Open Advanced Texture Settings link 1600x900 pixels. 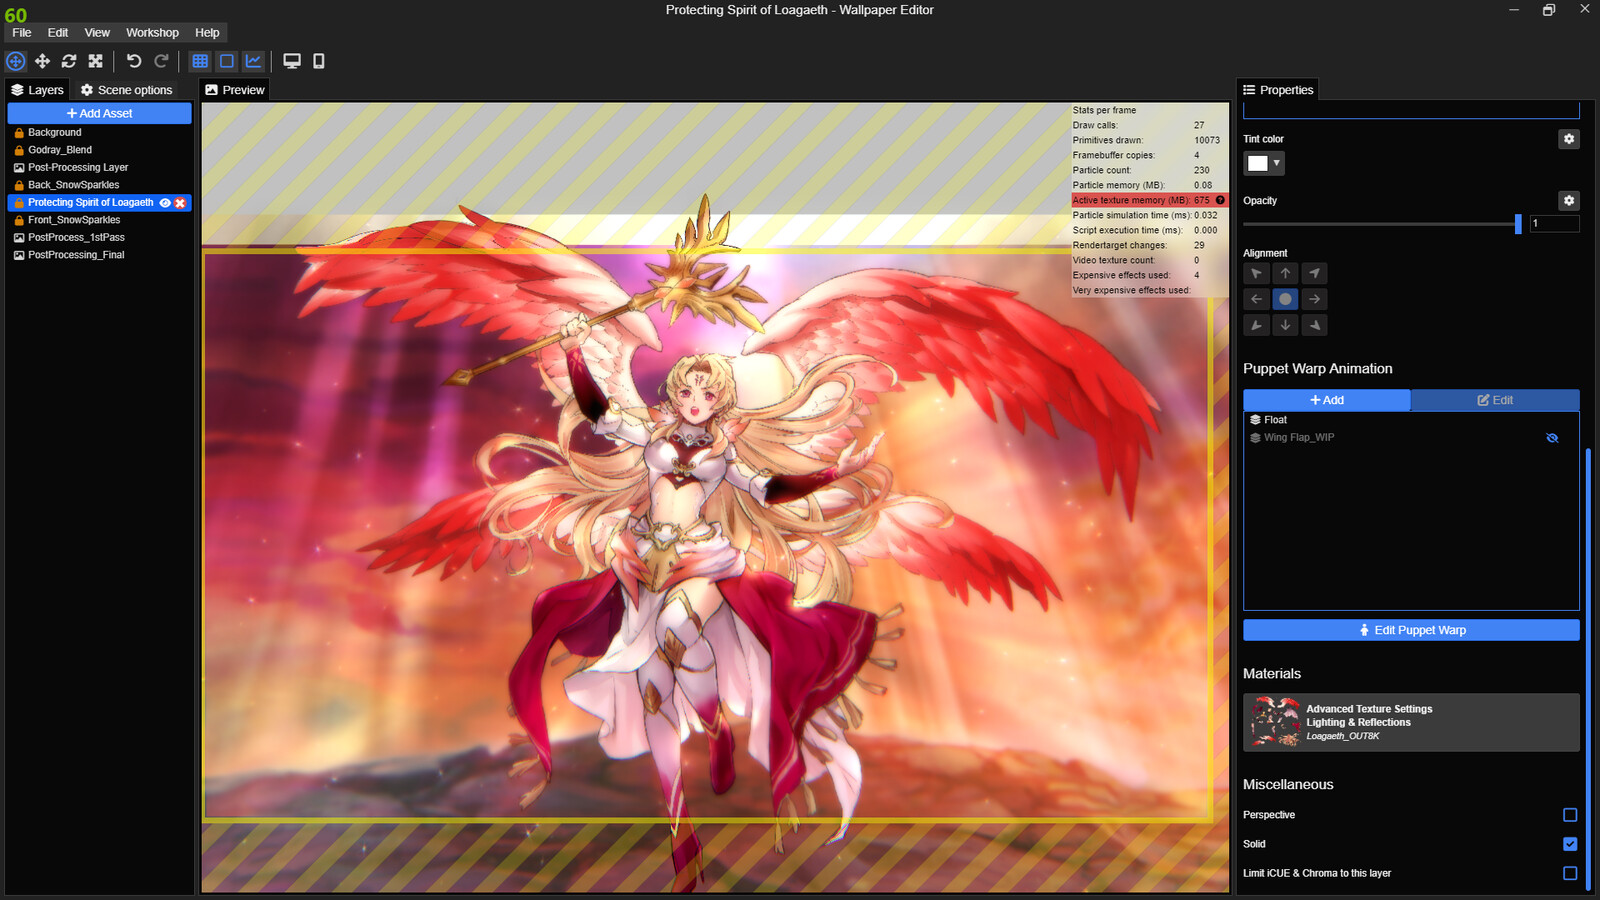pos(1369,709)
